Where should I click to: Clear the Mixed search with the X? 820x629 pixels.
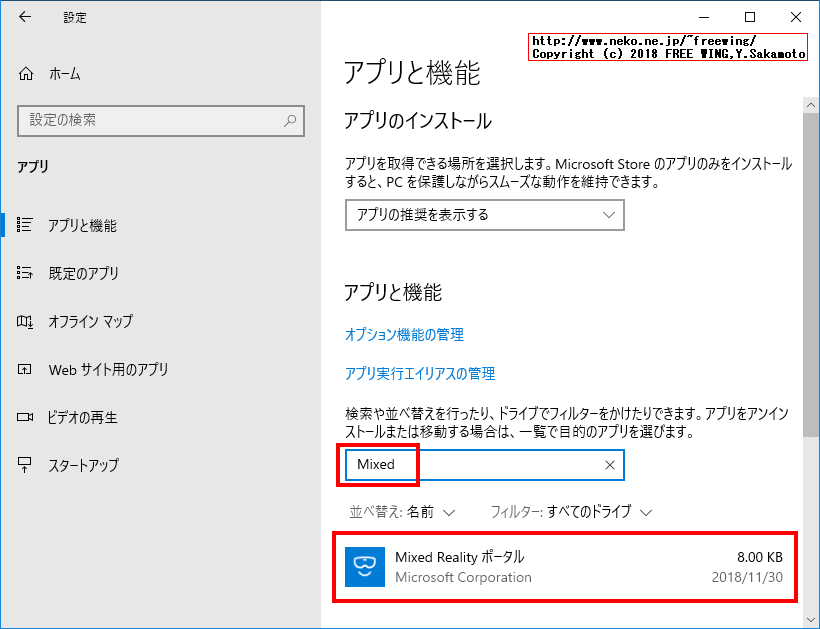coord(609,465)
